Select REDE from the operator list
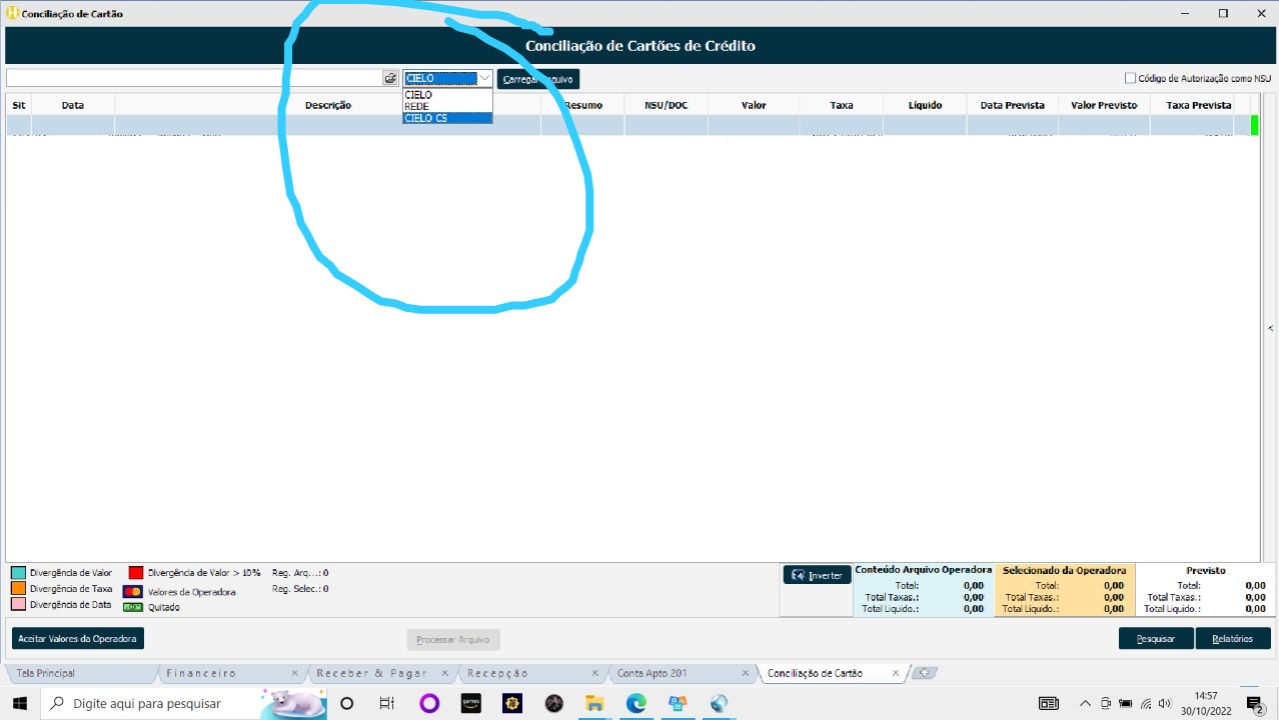Viewport: 1279px width, 720px height. (418, 106)
